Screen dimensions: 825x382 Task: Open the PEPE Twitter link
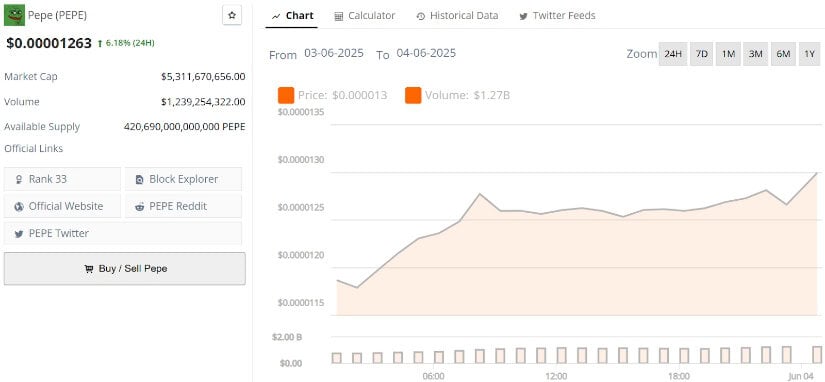[x=123, y=233]
